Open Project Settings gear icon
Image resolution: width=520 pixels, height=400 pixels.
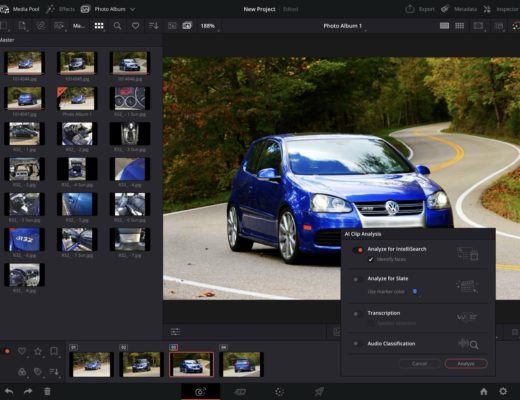click(x=503, y=391)
